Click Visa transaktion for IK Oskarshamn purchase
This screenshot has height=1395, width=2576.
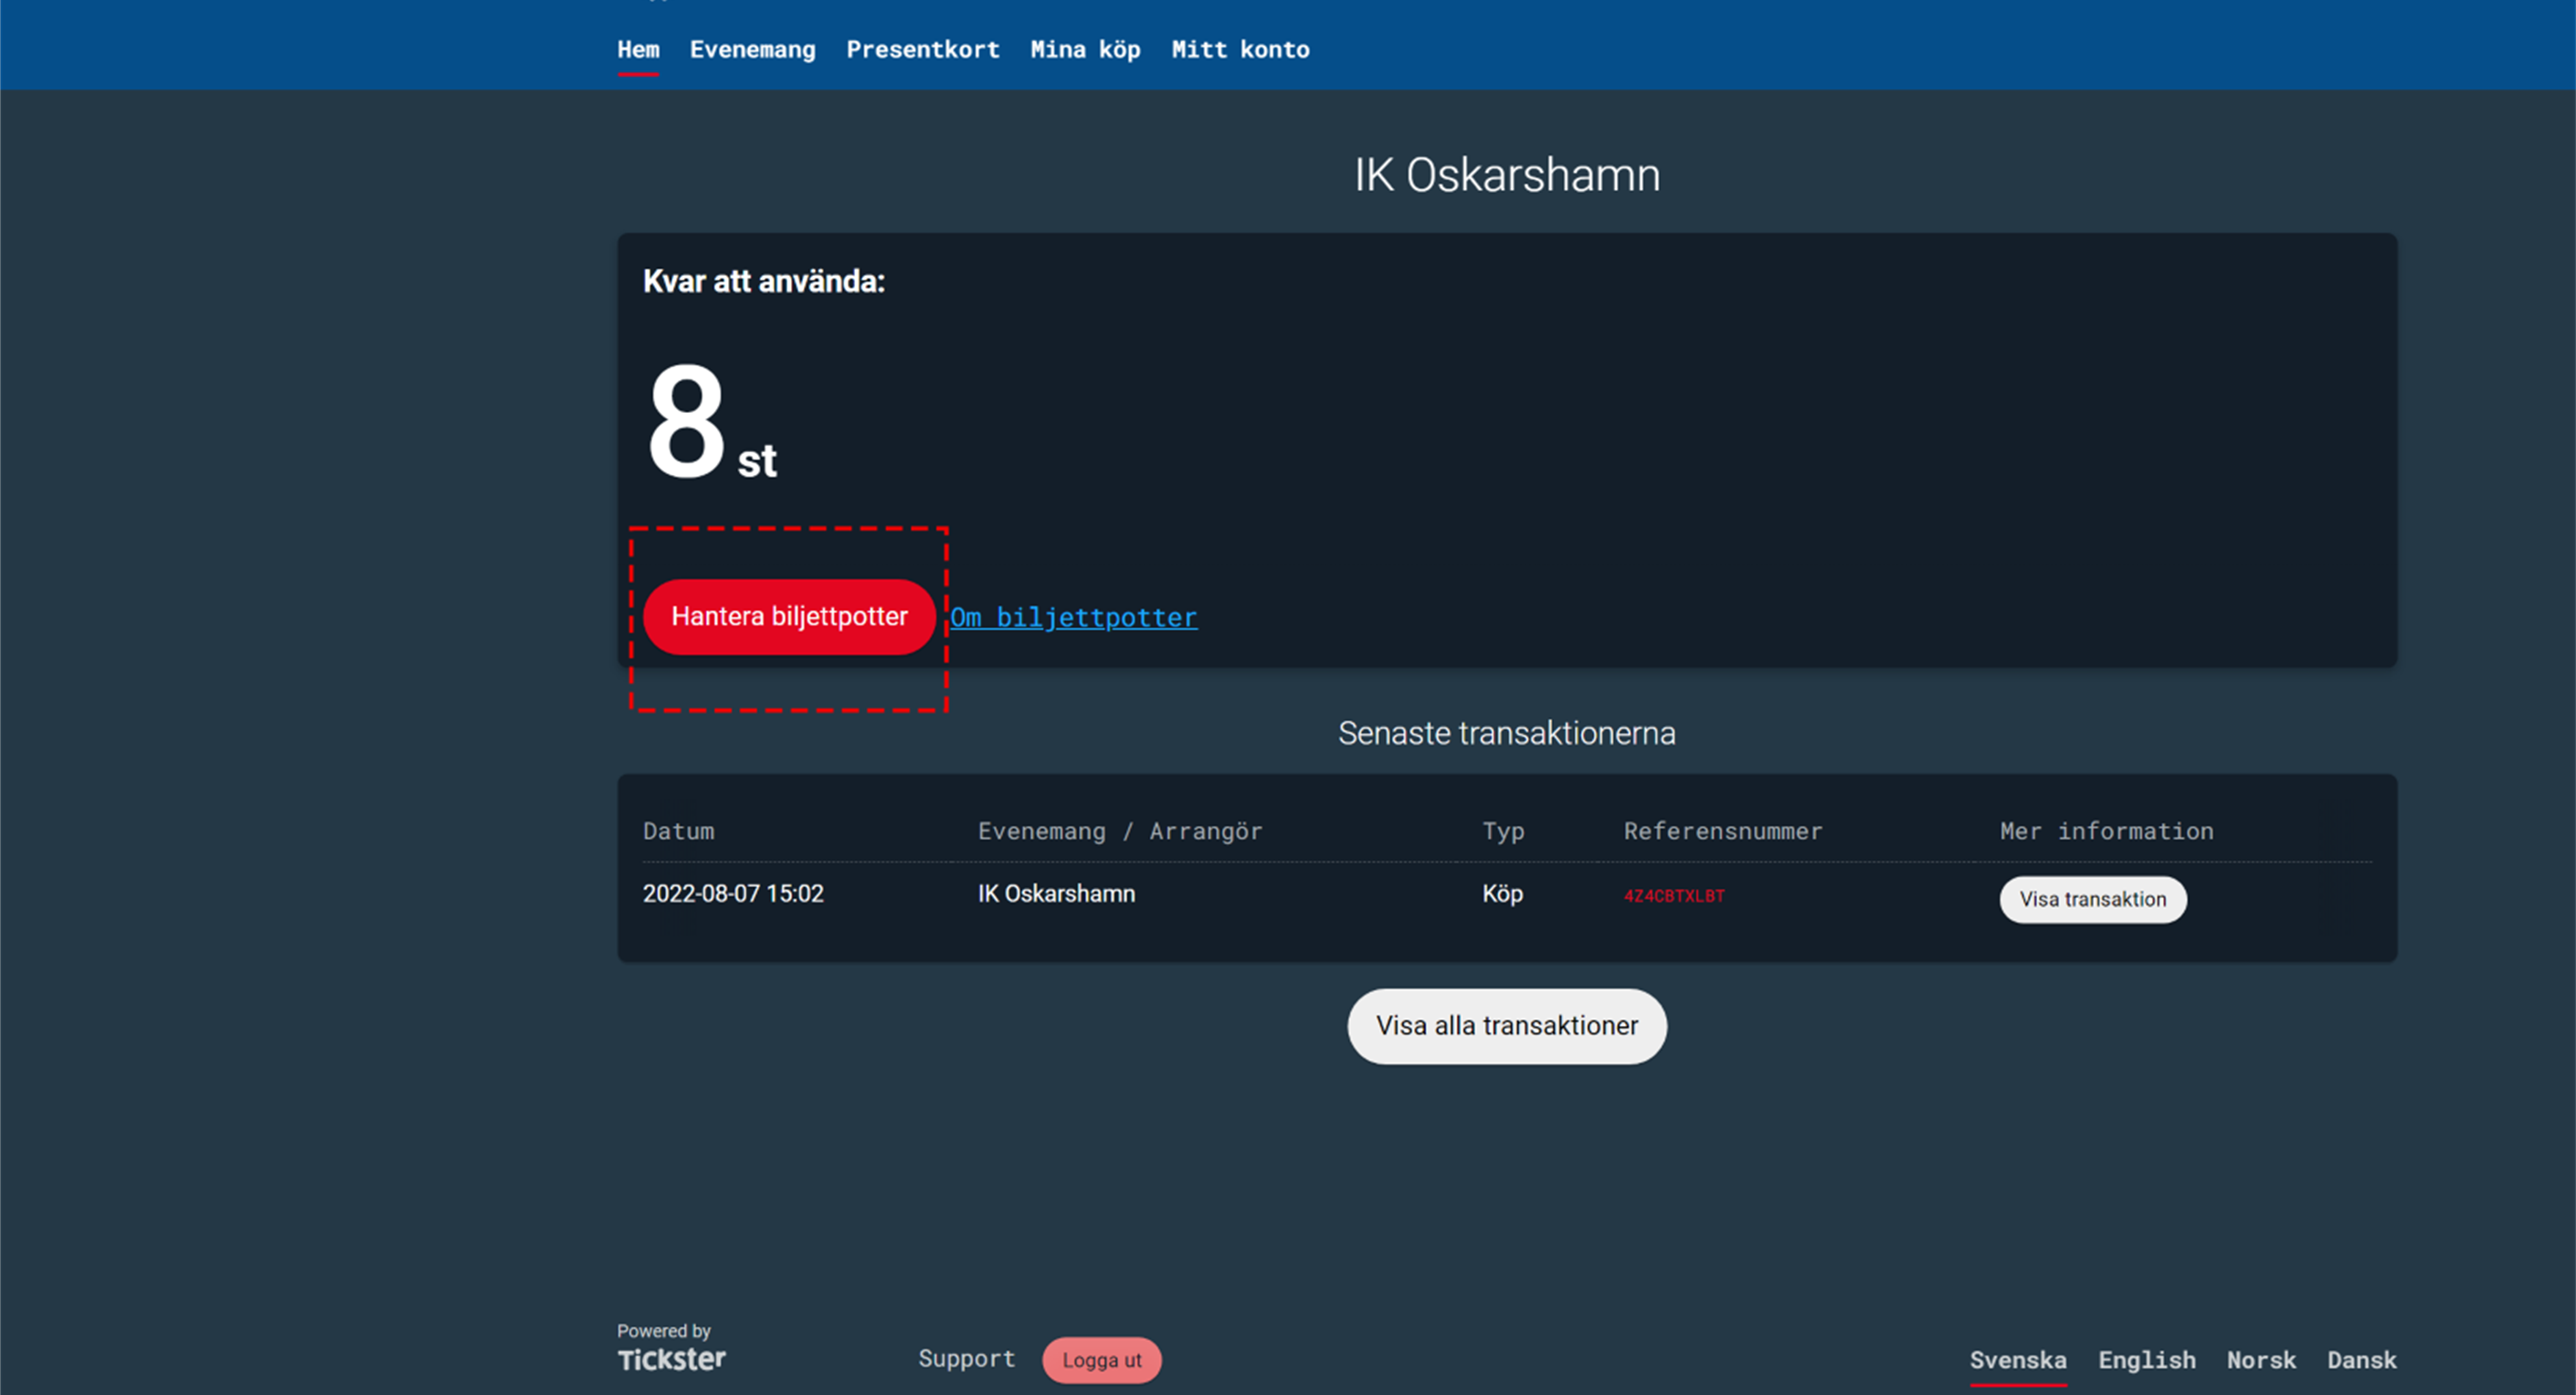2092,900
